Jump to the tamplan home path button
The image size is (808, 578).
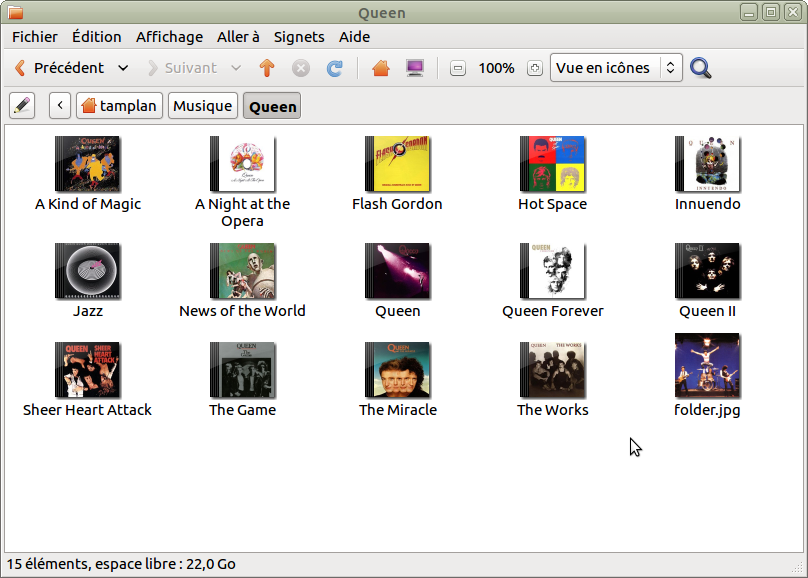120,106
